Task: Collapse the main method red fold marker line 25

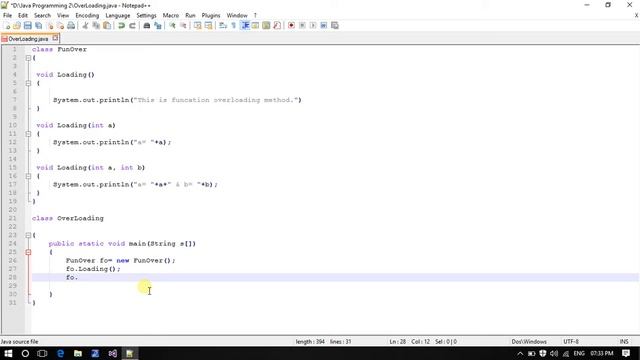Action: coord(28,252)
